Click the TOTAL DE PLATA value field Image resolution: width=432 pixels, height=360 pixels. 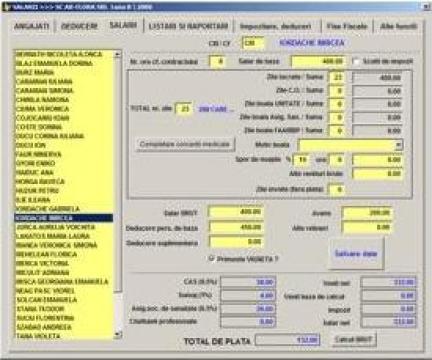pyautogui.click(x=288, y=340)
